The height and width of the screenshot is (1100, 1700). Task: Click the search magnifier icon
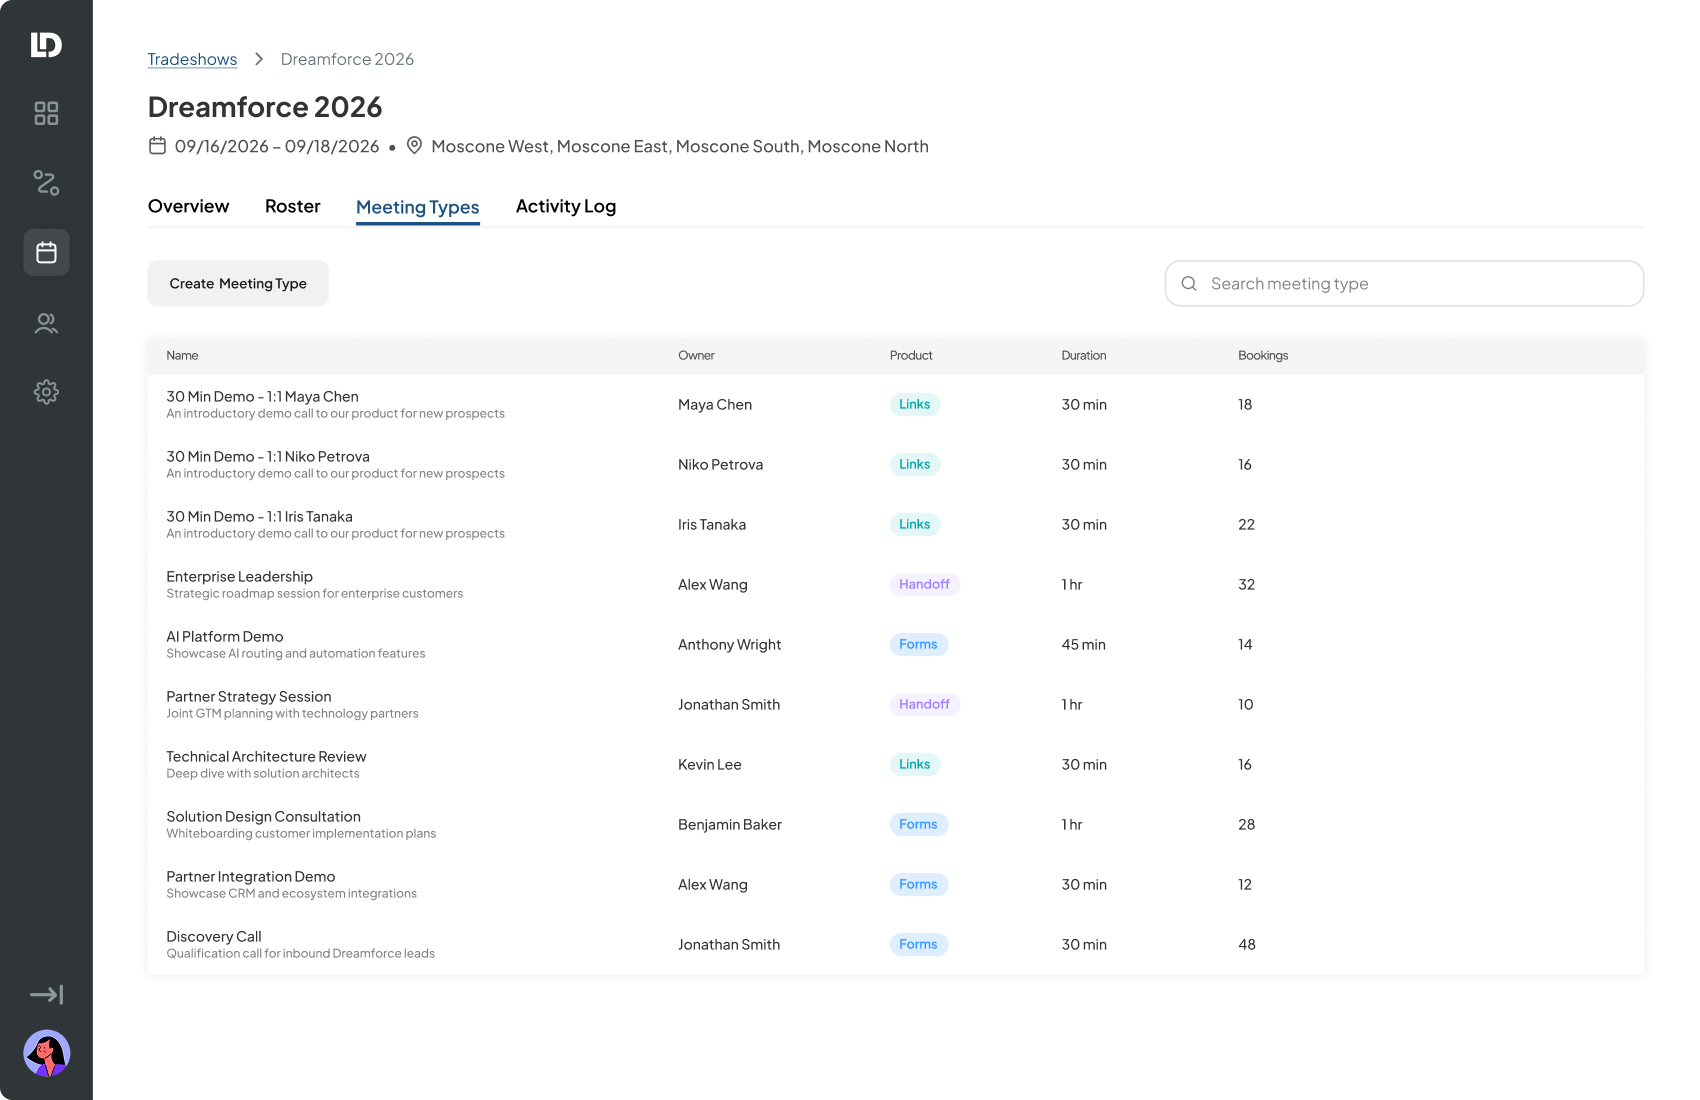(1189, 284)
